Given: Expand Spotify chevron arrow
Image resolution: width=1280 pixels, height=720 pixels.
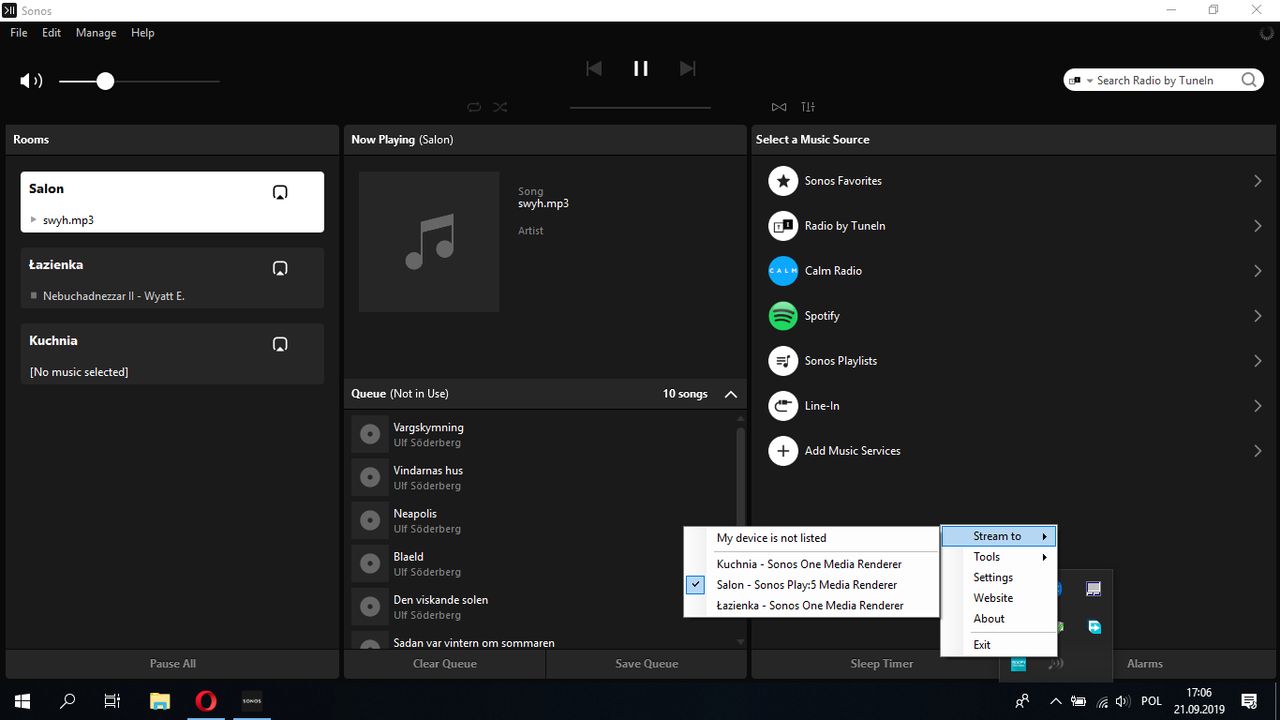Looking at the screenshot, I should pos(1257,316).
